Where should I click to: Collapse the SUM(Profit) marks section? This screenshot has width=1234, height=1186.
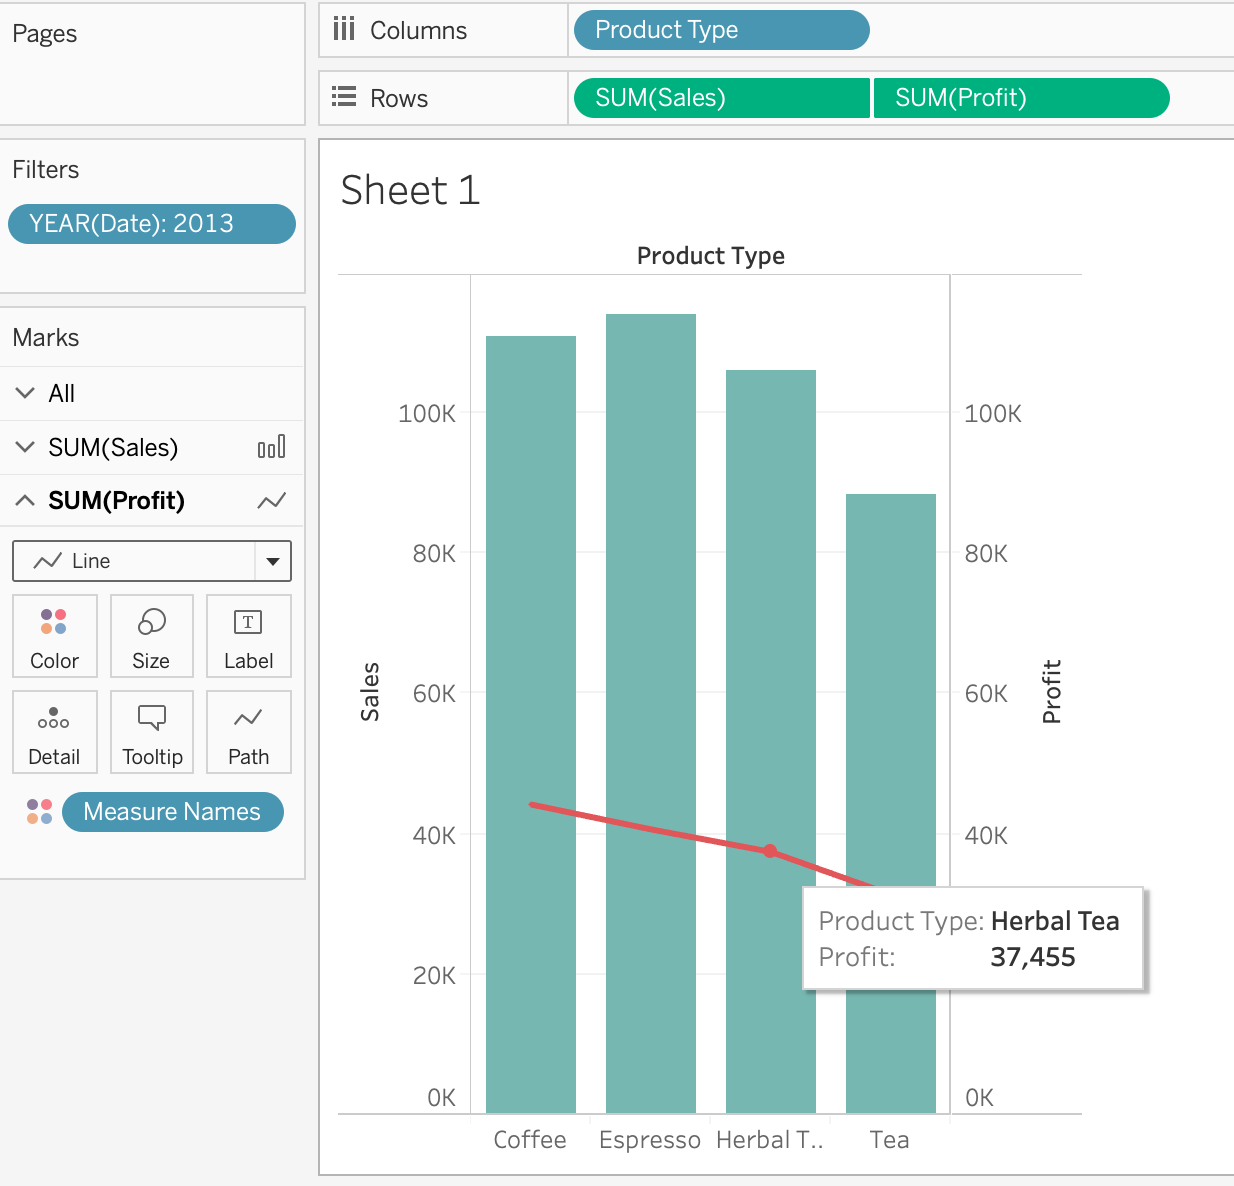[x=26, y=501]
